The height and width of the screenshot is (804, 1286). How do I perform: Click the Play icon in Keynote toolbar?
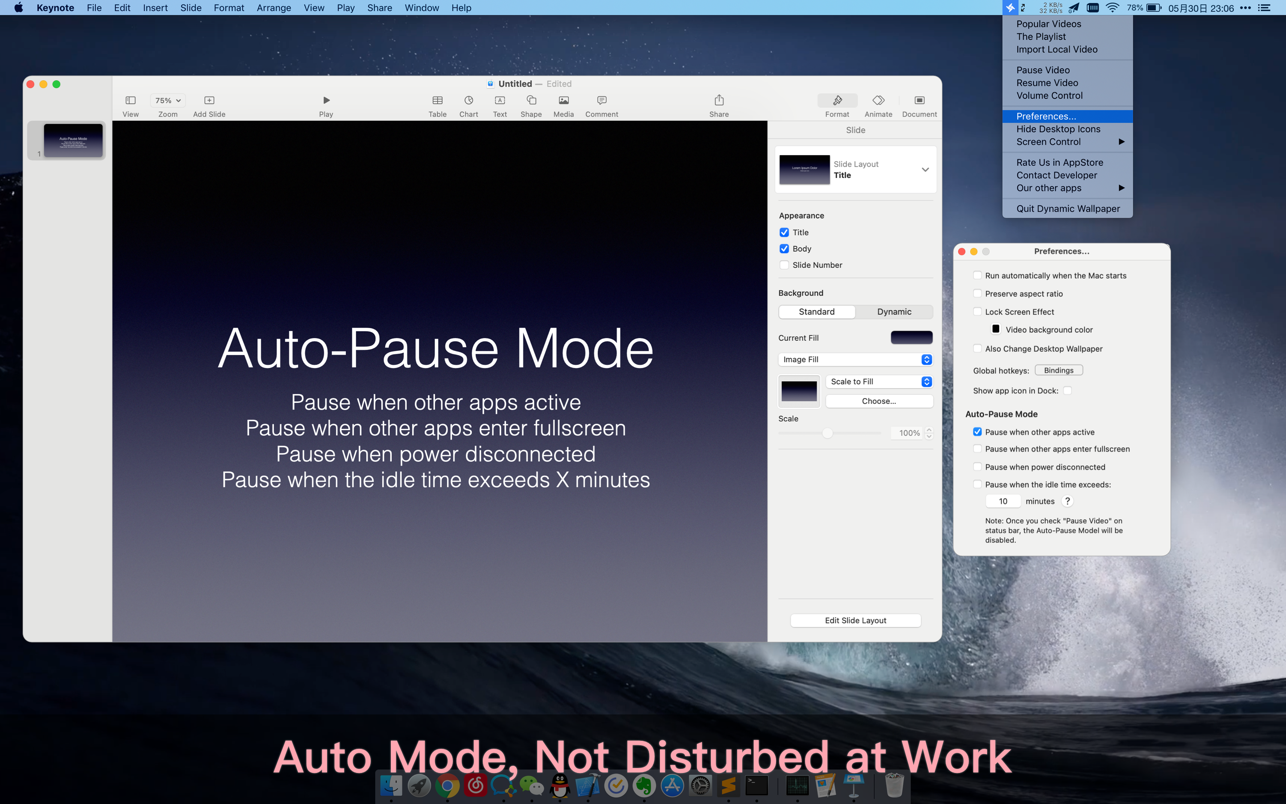click(x=326, y=101)
